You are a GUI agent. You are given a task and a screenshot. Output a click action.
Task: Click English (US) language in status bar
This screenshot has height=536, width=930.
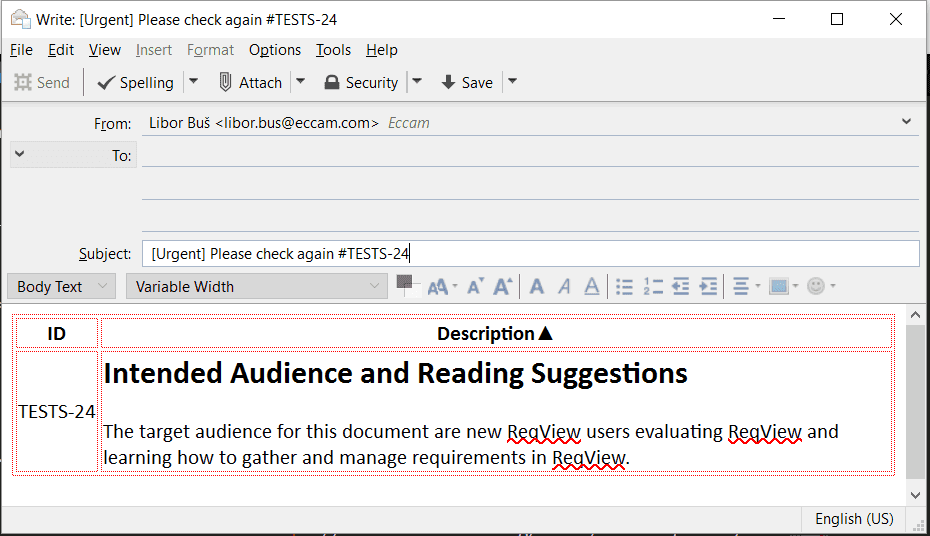pyautogui.click(x=854, y=519)
